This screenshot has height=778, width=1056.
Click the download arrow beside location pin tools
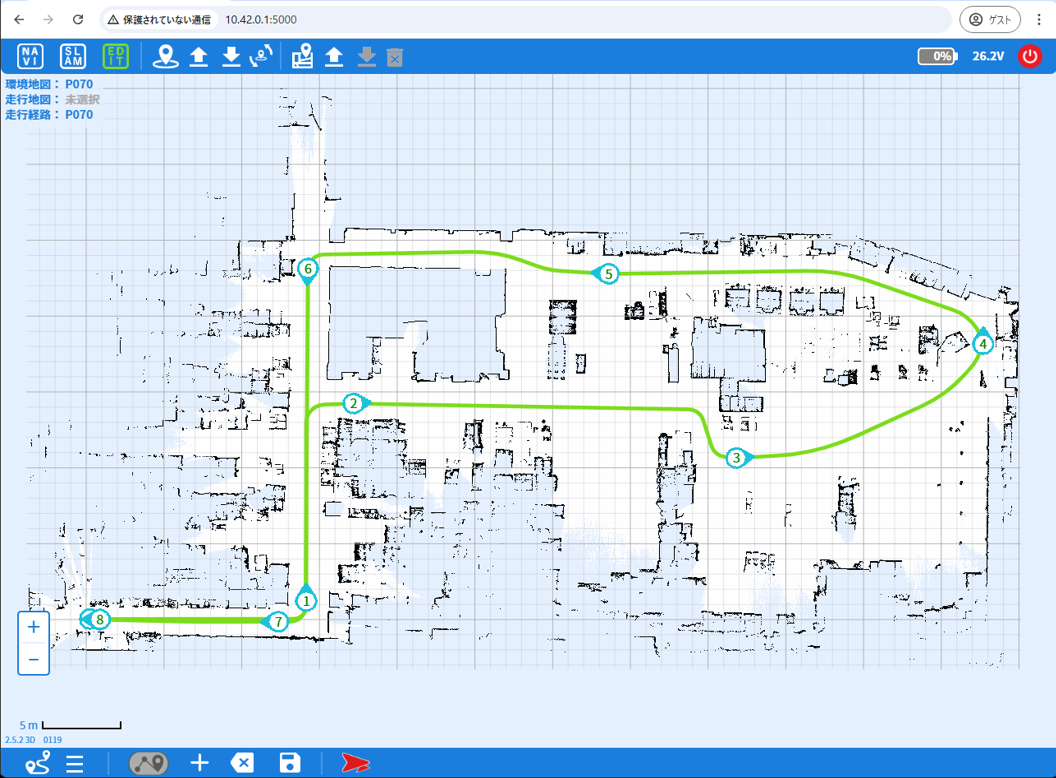[231, 57]
